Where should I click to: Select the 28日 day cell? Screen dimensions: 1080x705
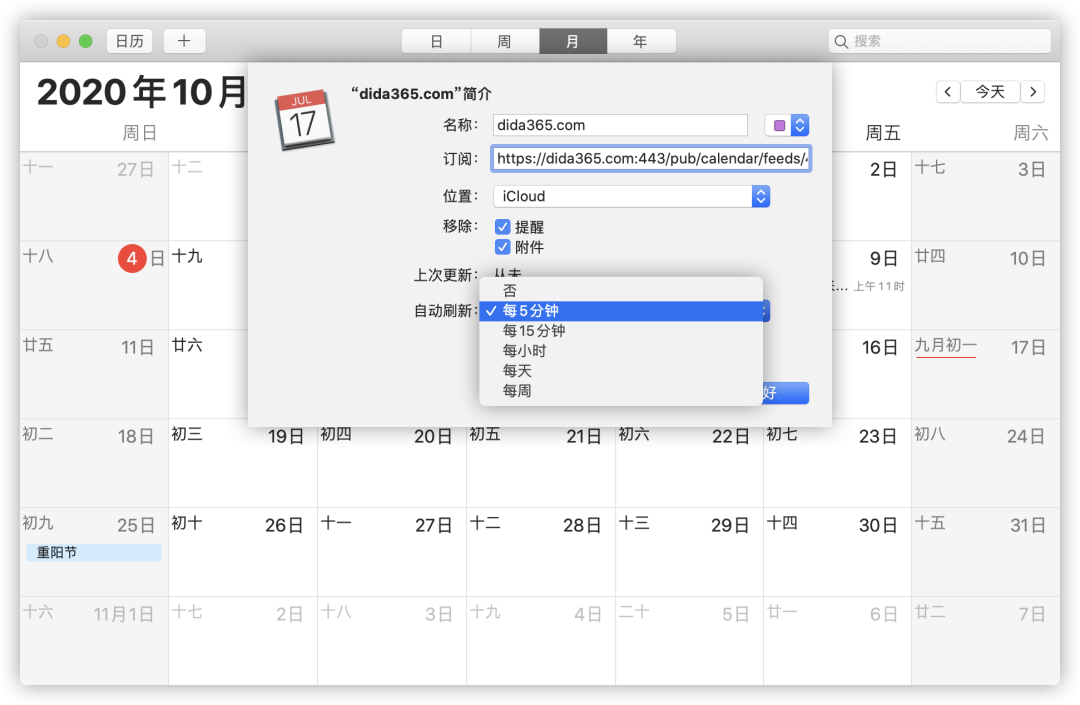541,552
